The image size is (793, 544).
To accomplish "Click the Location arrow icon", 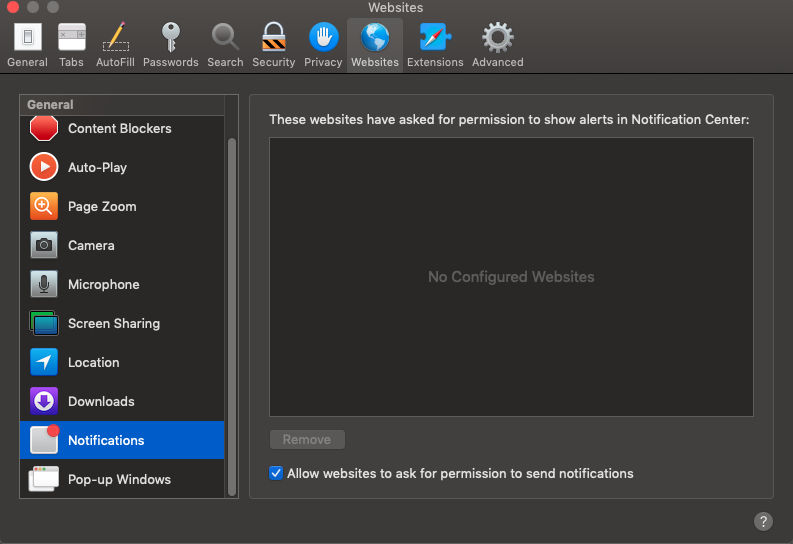I will 44,362.
